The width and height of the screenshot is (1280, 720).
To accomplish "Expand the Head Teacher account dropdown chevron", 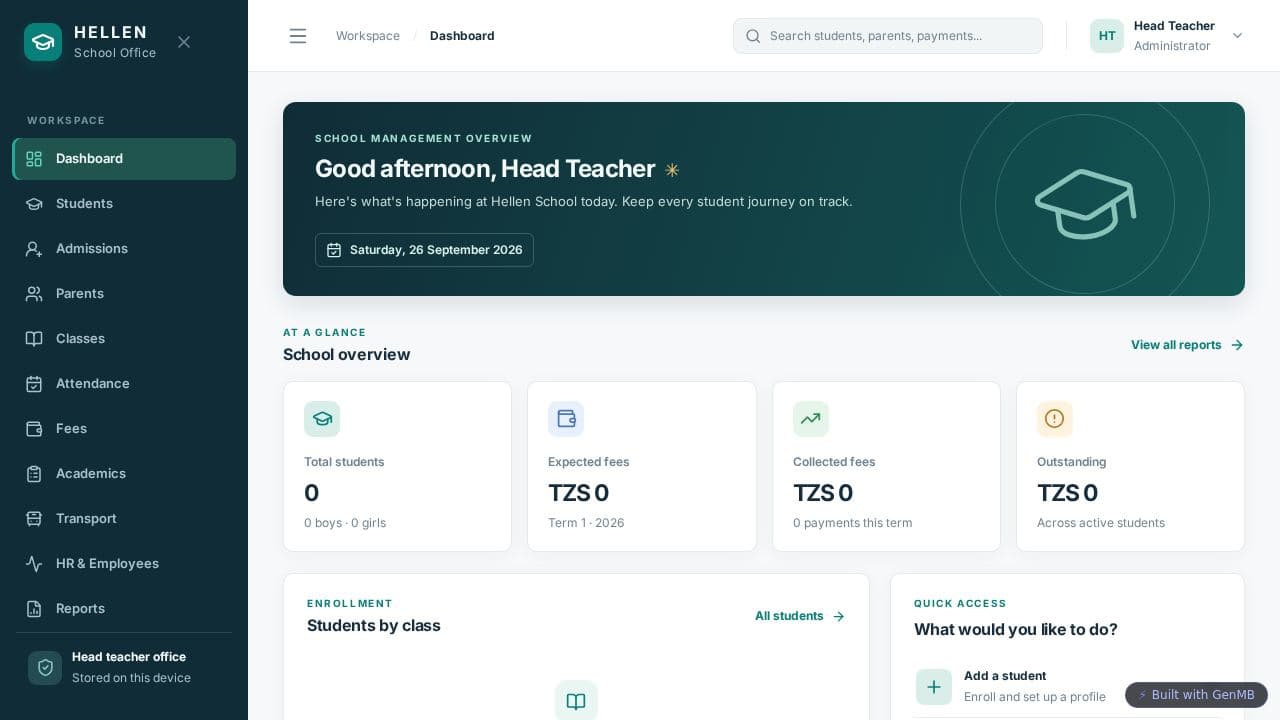I will pyautogui.click(x=1237, y=36).
